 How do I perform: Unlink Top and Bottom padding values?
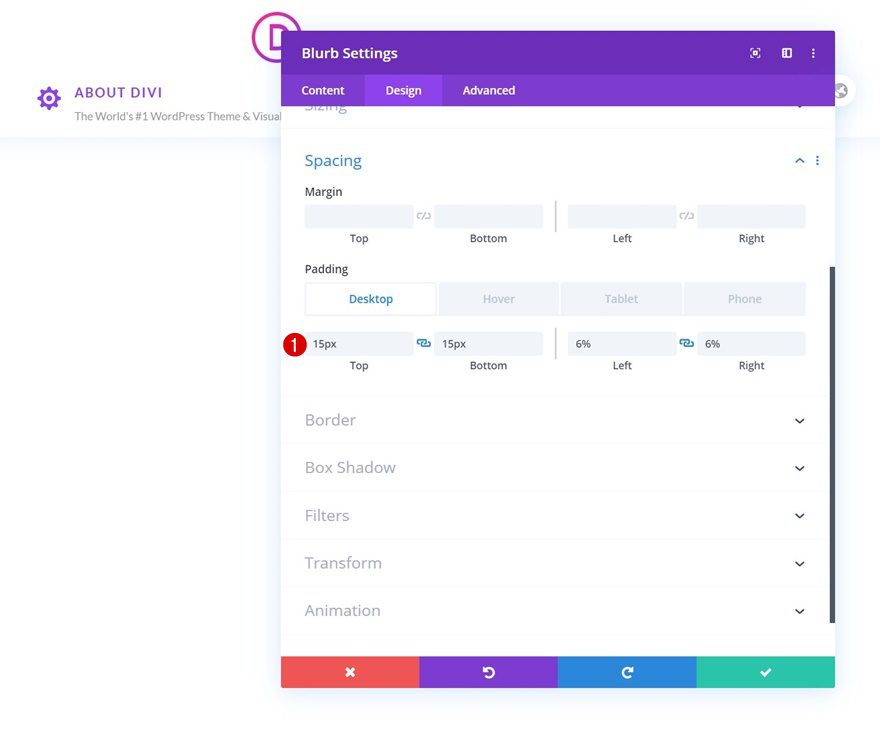click(x=424, y=342)
